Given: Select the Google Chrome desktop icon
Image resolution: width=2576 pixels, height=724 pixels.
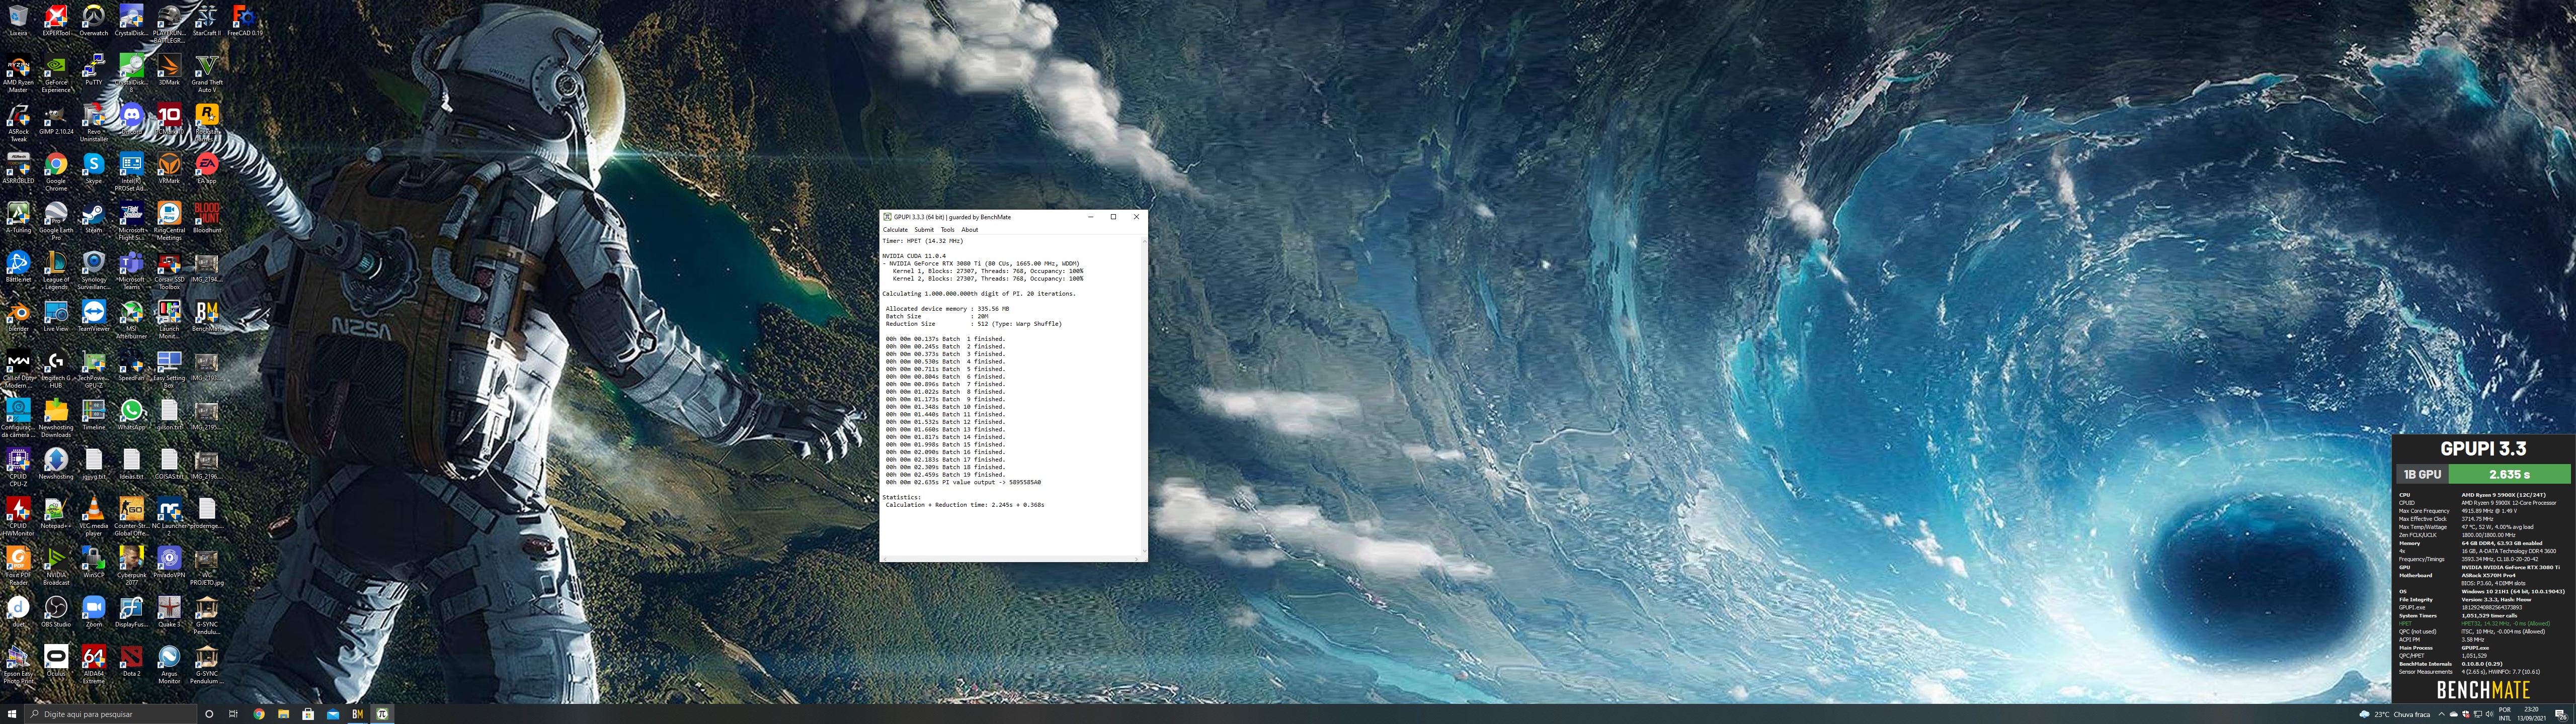Looking at the screenshot, I should pos(56,172).
